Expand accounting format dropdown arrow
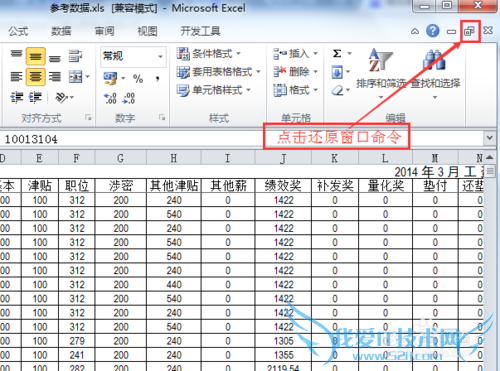Image resolution: width=500 pixels, height=371 pixels. [123, 78]
